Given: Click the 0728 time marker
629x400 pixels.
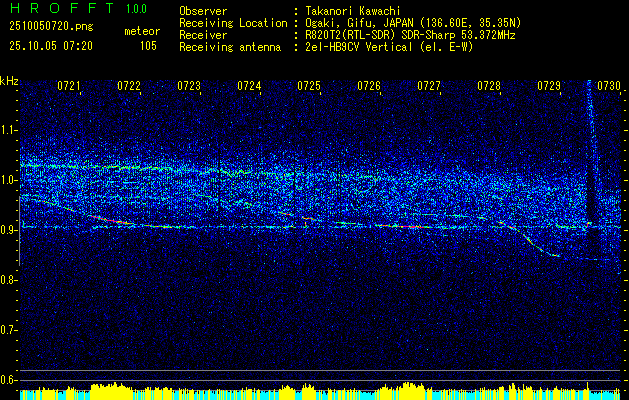Looking at the screenshot, I should 489,86.
